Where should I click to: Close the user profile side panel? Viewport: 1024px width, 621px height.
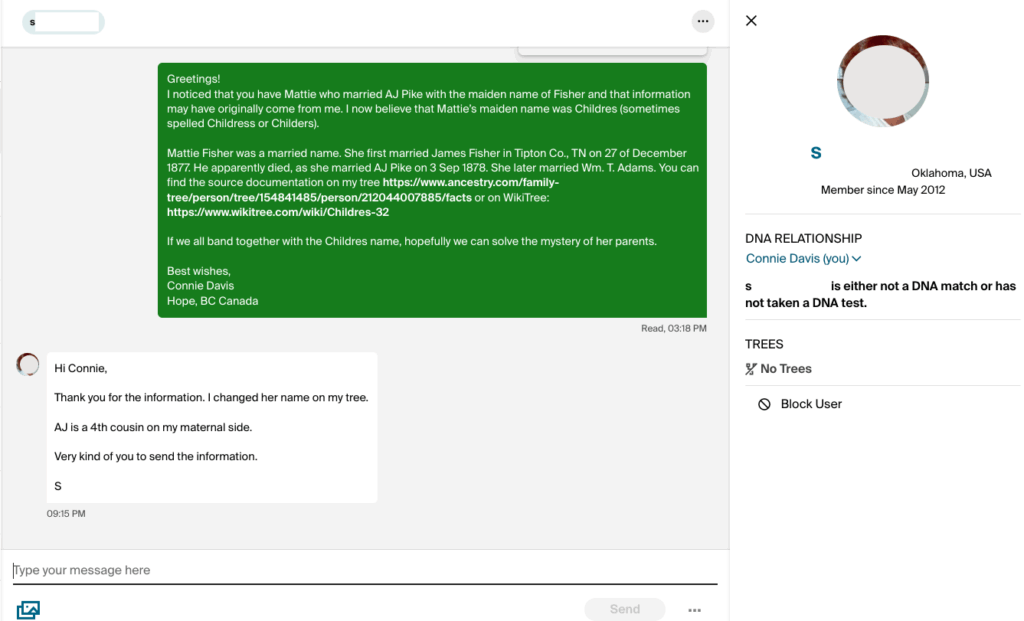pos(751,21)
